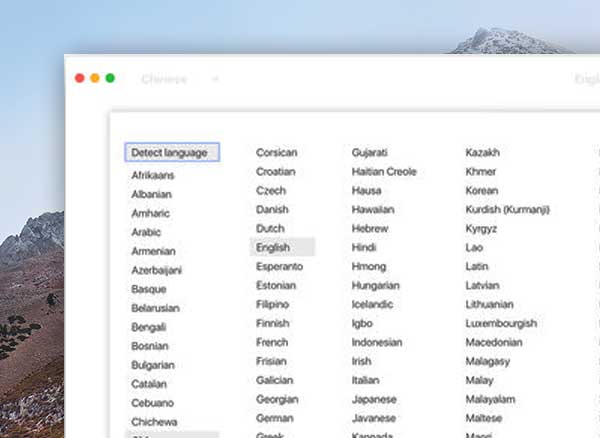Pick Armenian in the list
The height and width of the screenshot is (438, 600).
[153, 251]
